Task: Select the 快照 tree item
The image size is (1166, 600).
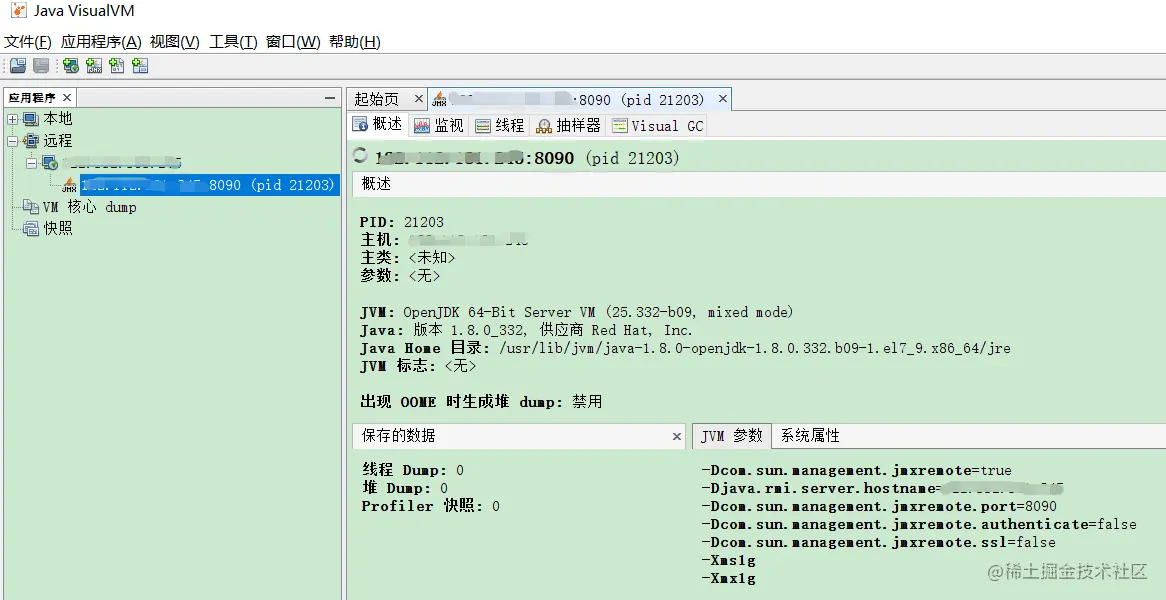Action: tap(57, 228)
